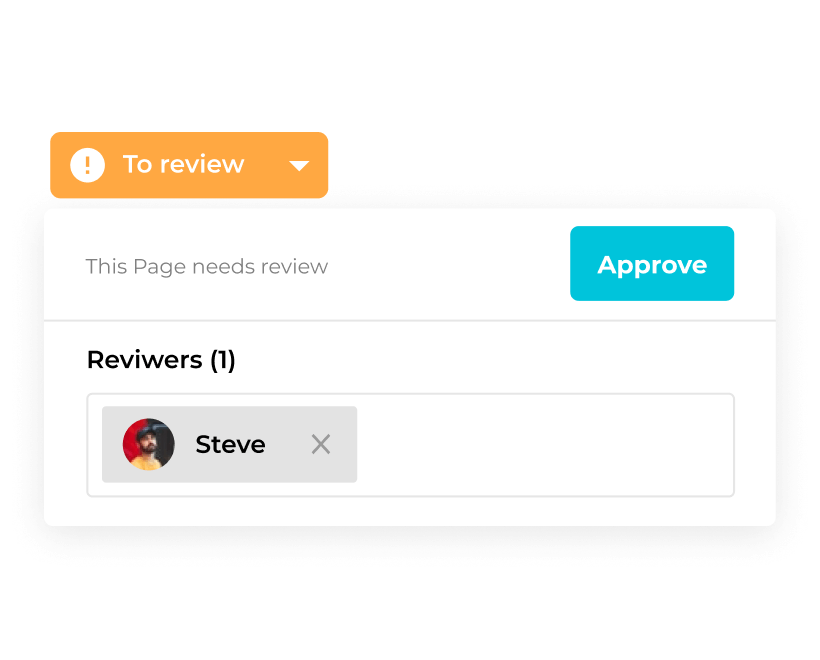Click the Steve name text

pos(230,444)
